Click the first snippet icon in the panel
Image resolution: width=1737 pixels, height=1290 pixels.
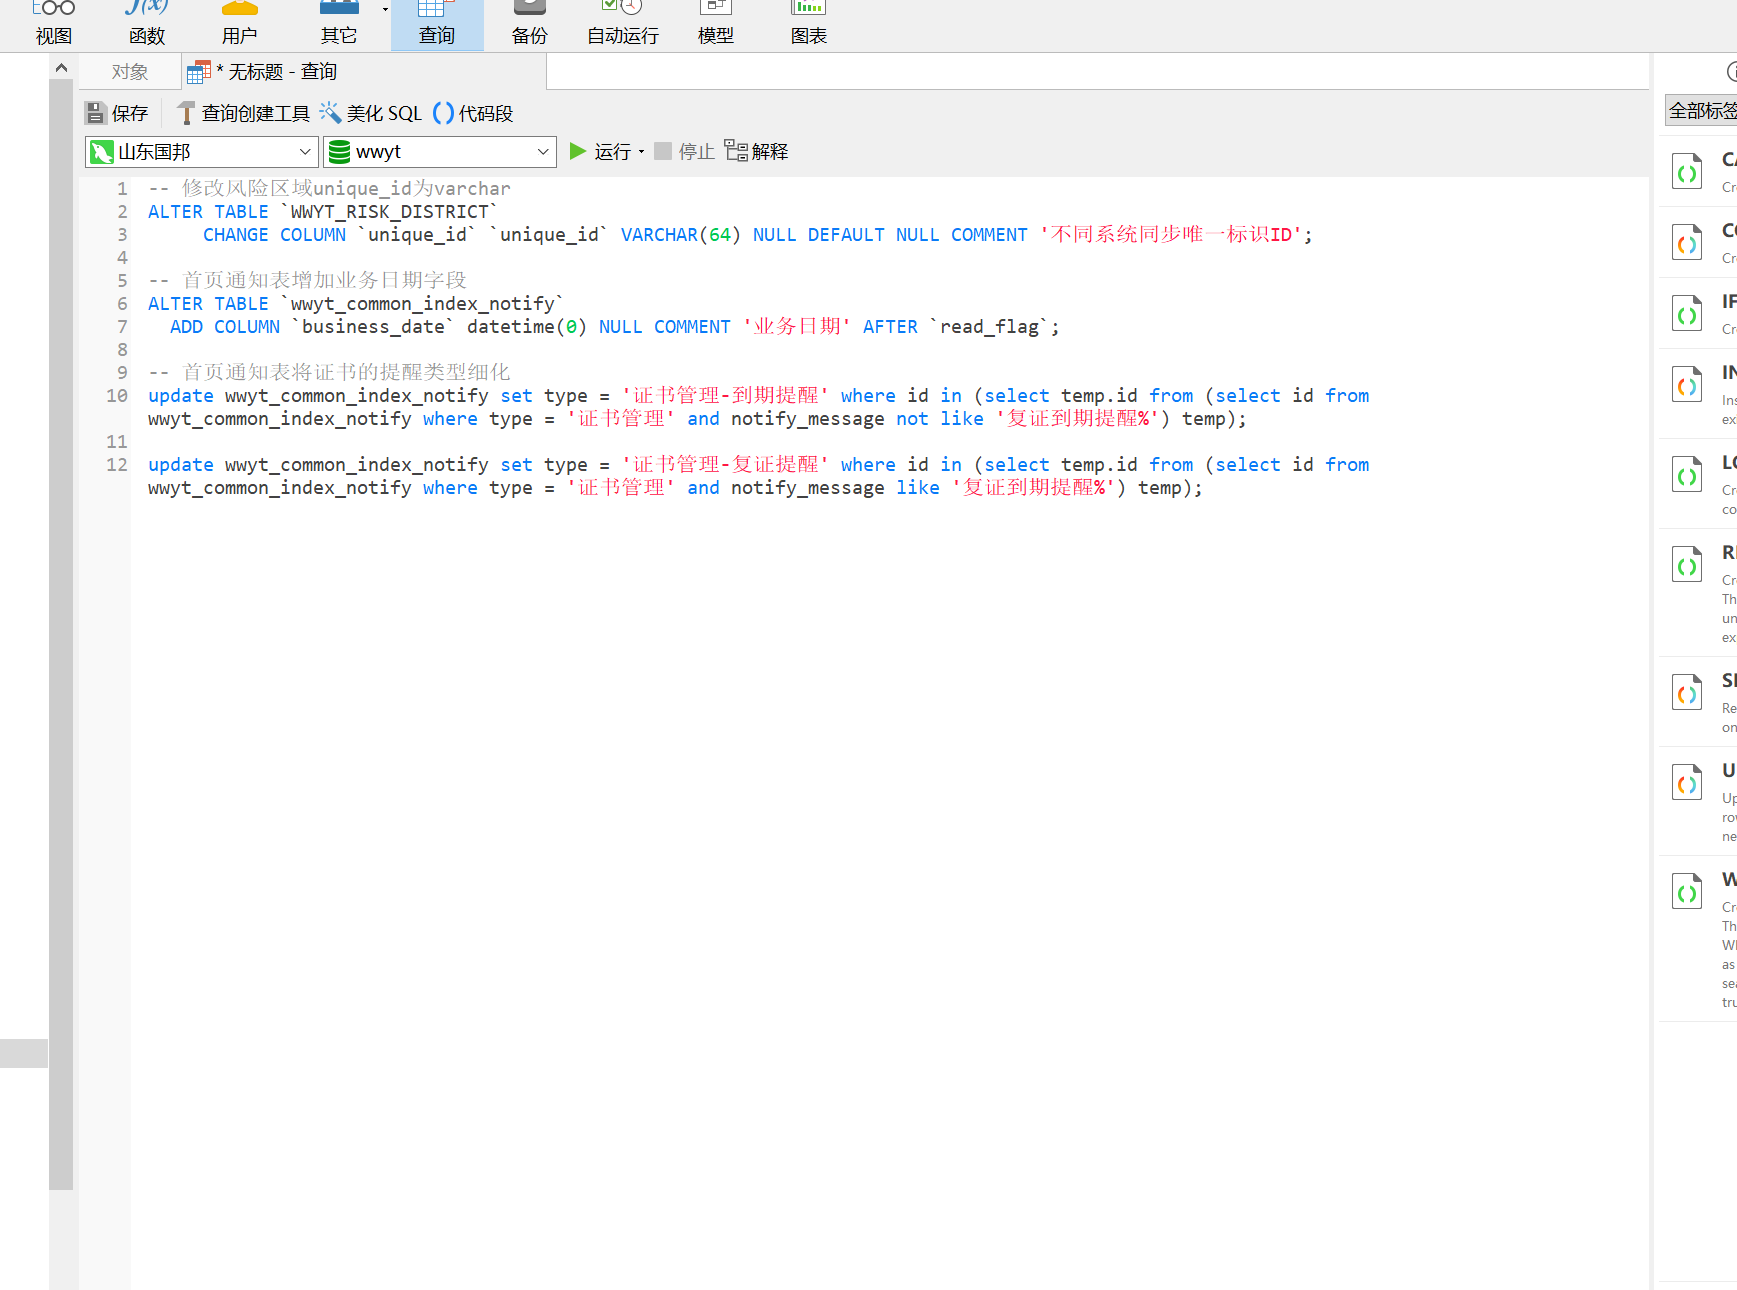tap(1687, 172)
